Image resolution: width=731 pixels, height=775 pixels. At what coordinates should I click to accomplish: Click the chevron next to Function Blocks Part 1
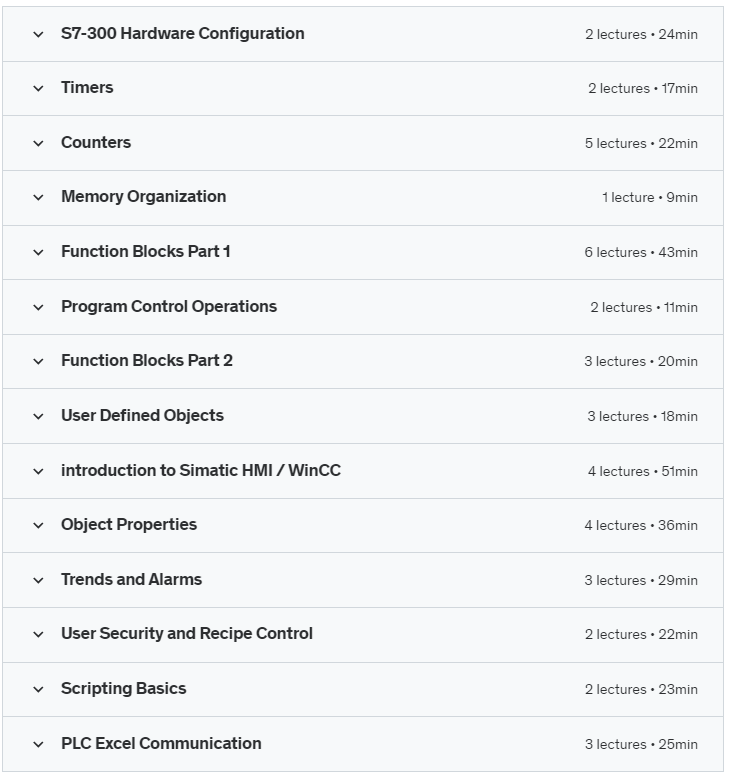coord(38,252)
